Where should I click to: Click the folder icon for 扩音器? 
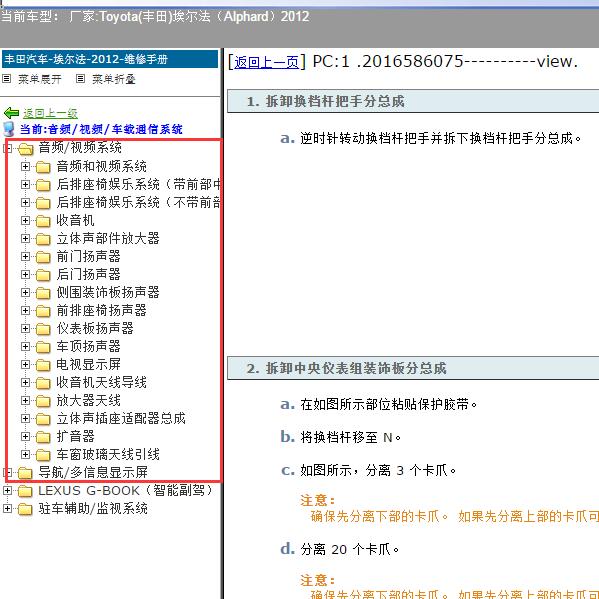43,437
